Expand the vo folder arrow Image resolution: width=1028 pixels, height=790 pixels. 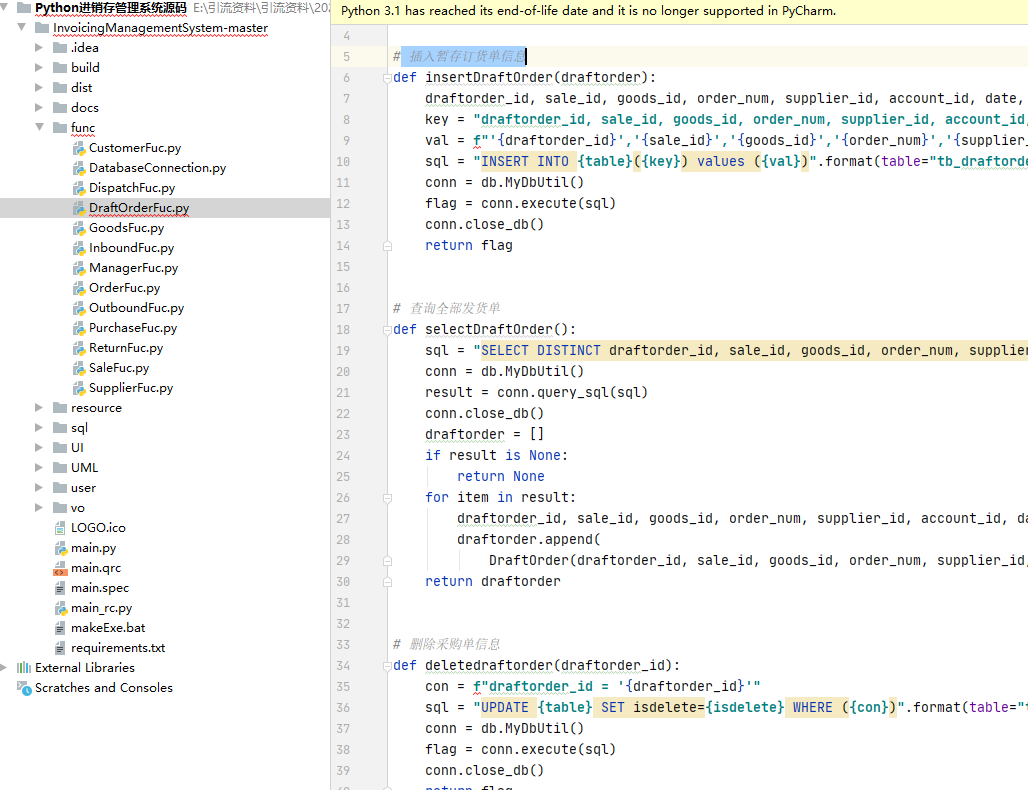click(39, 507)
